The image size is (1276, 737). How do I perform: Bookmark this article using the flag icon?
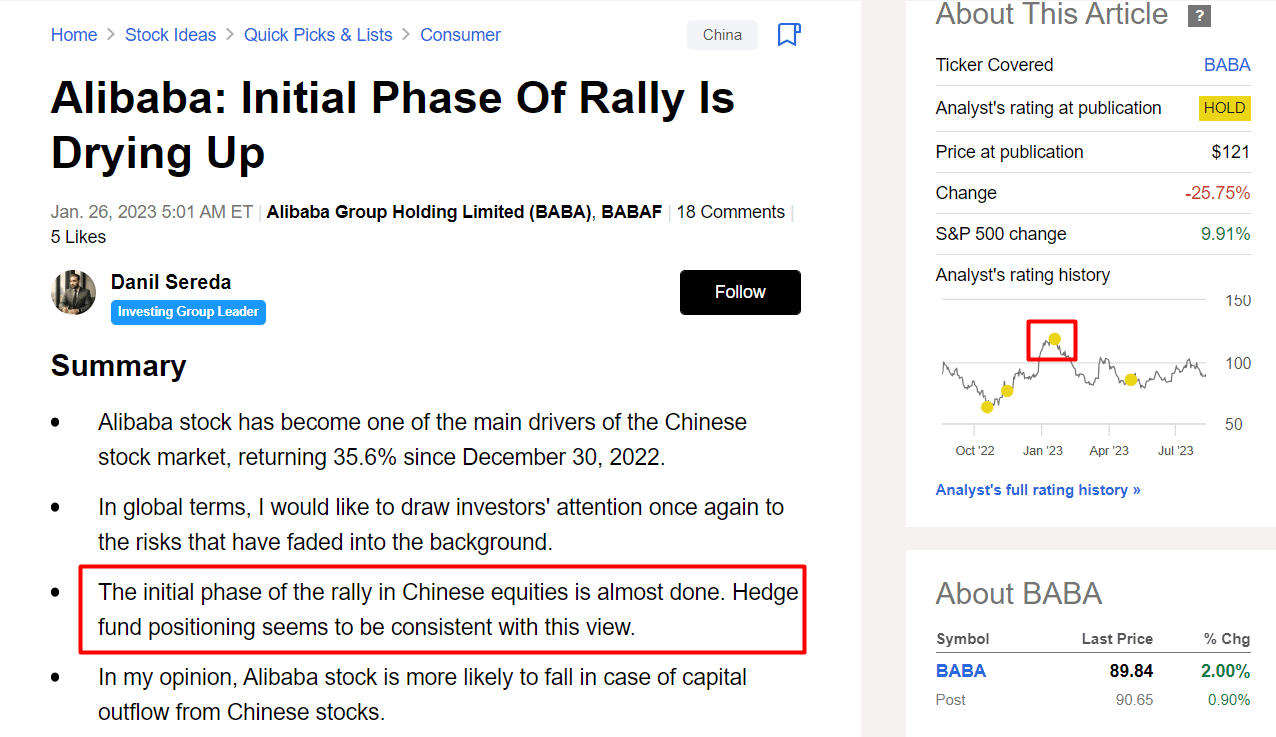point(789,34)
